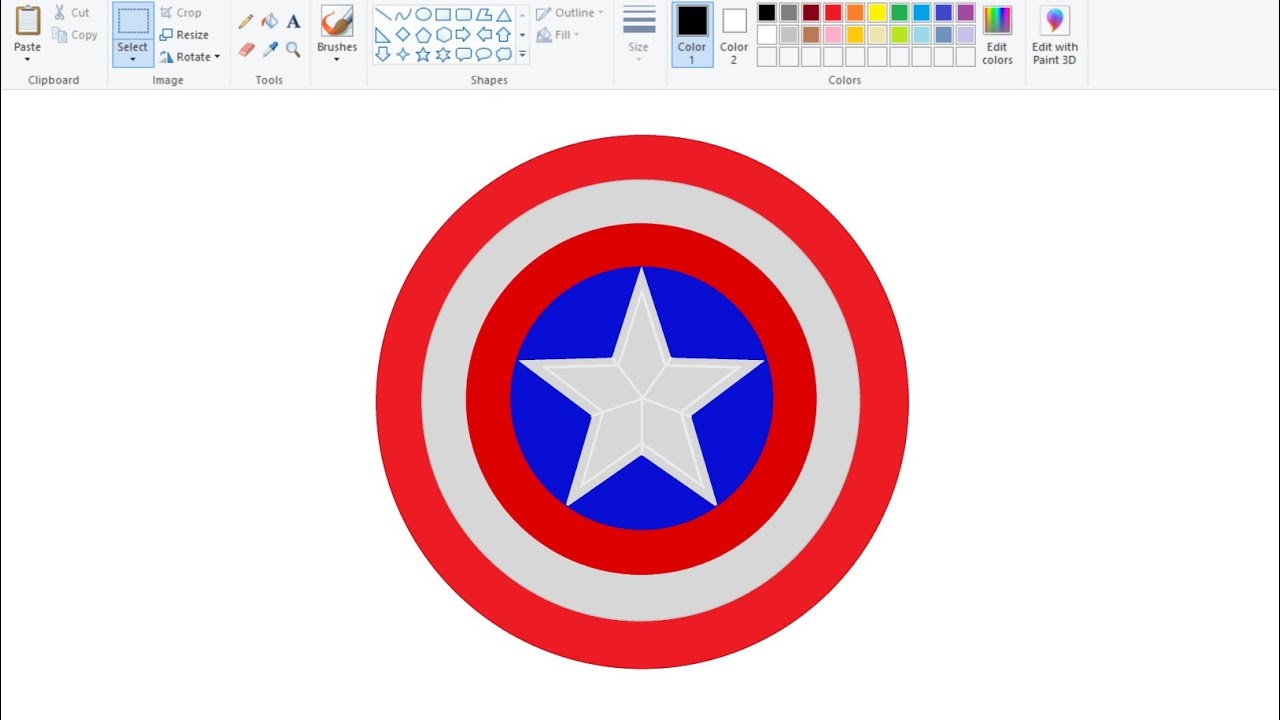Choose the Up arrow shape
The height and width of the screenshot is (720, 1280).
point(503,34)
